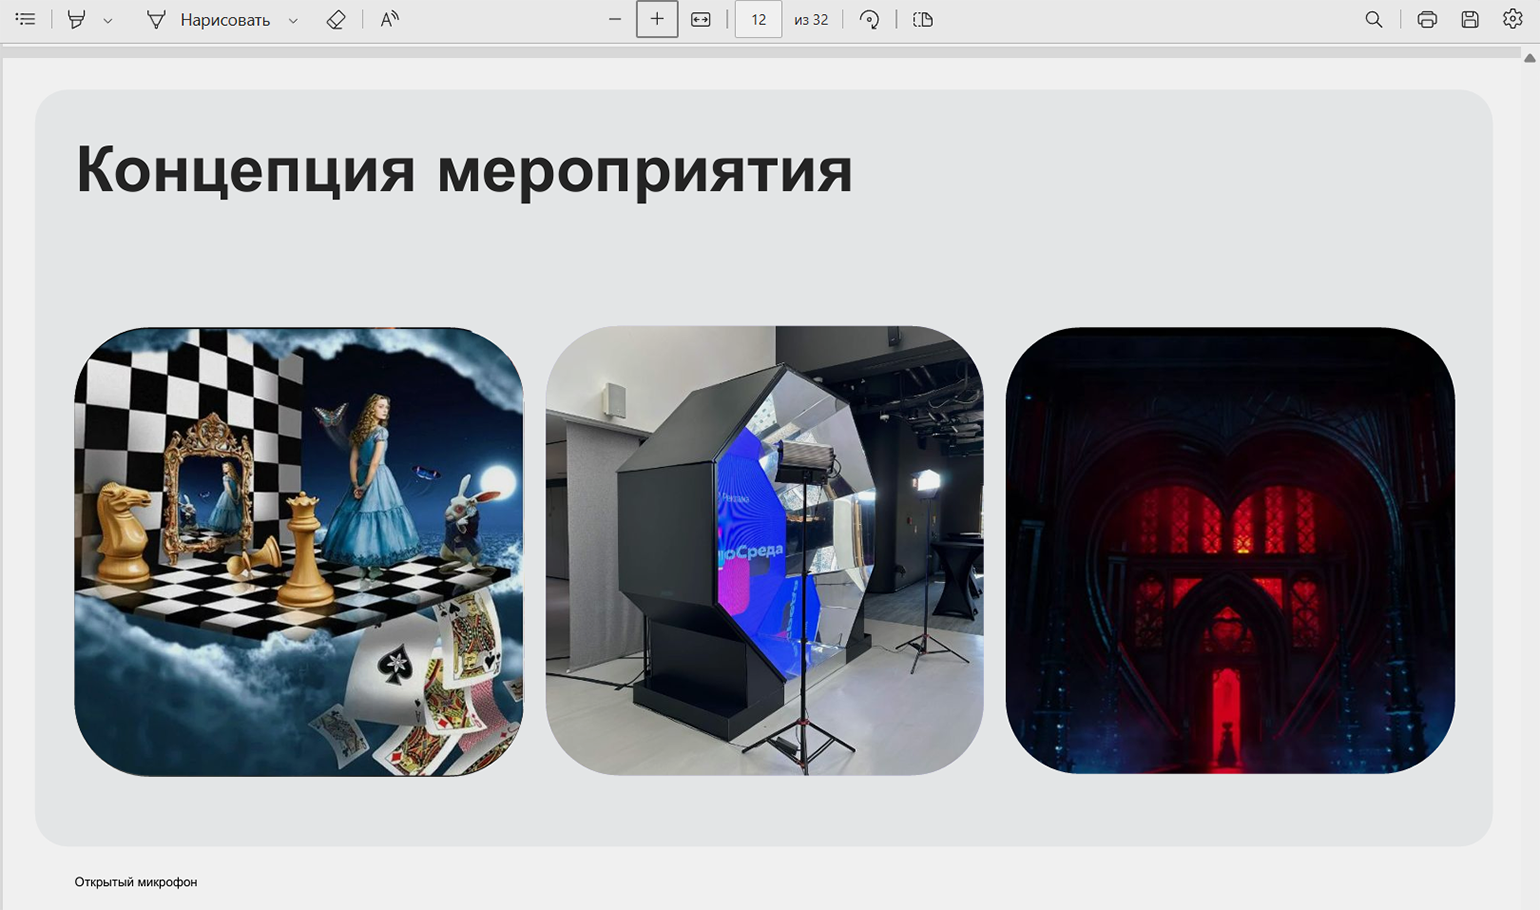Expand highlighter options dropdown

(x=108, y=20)
